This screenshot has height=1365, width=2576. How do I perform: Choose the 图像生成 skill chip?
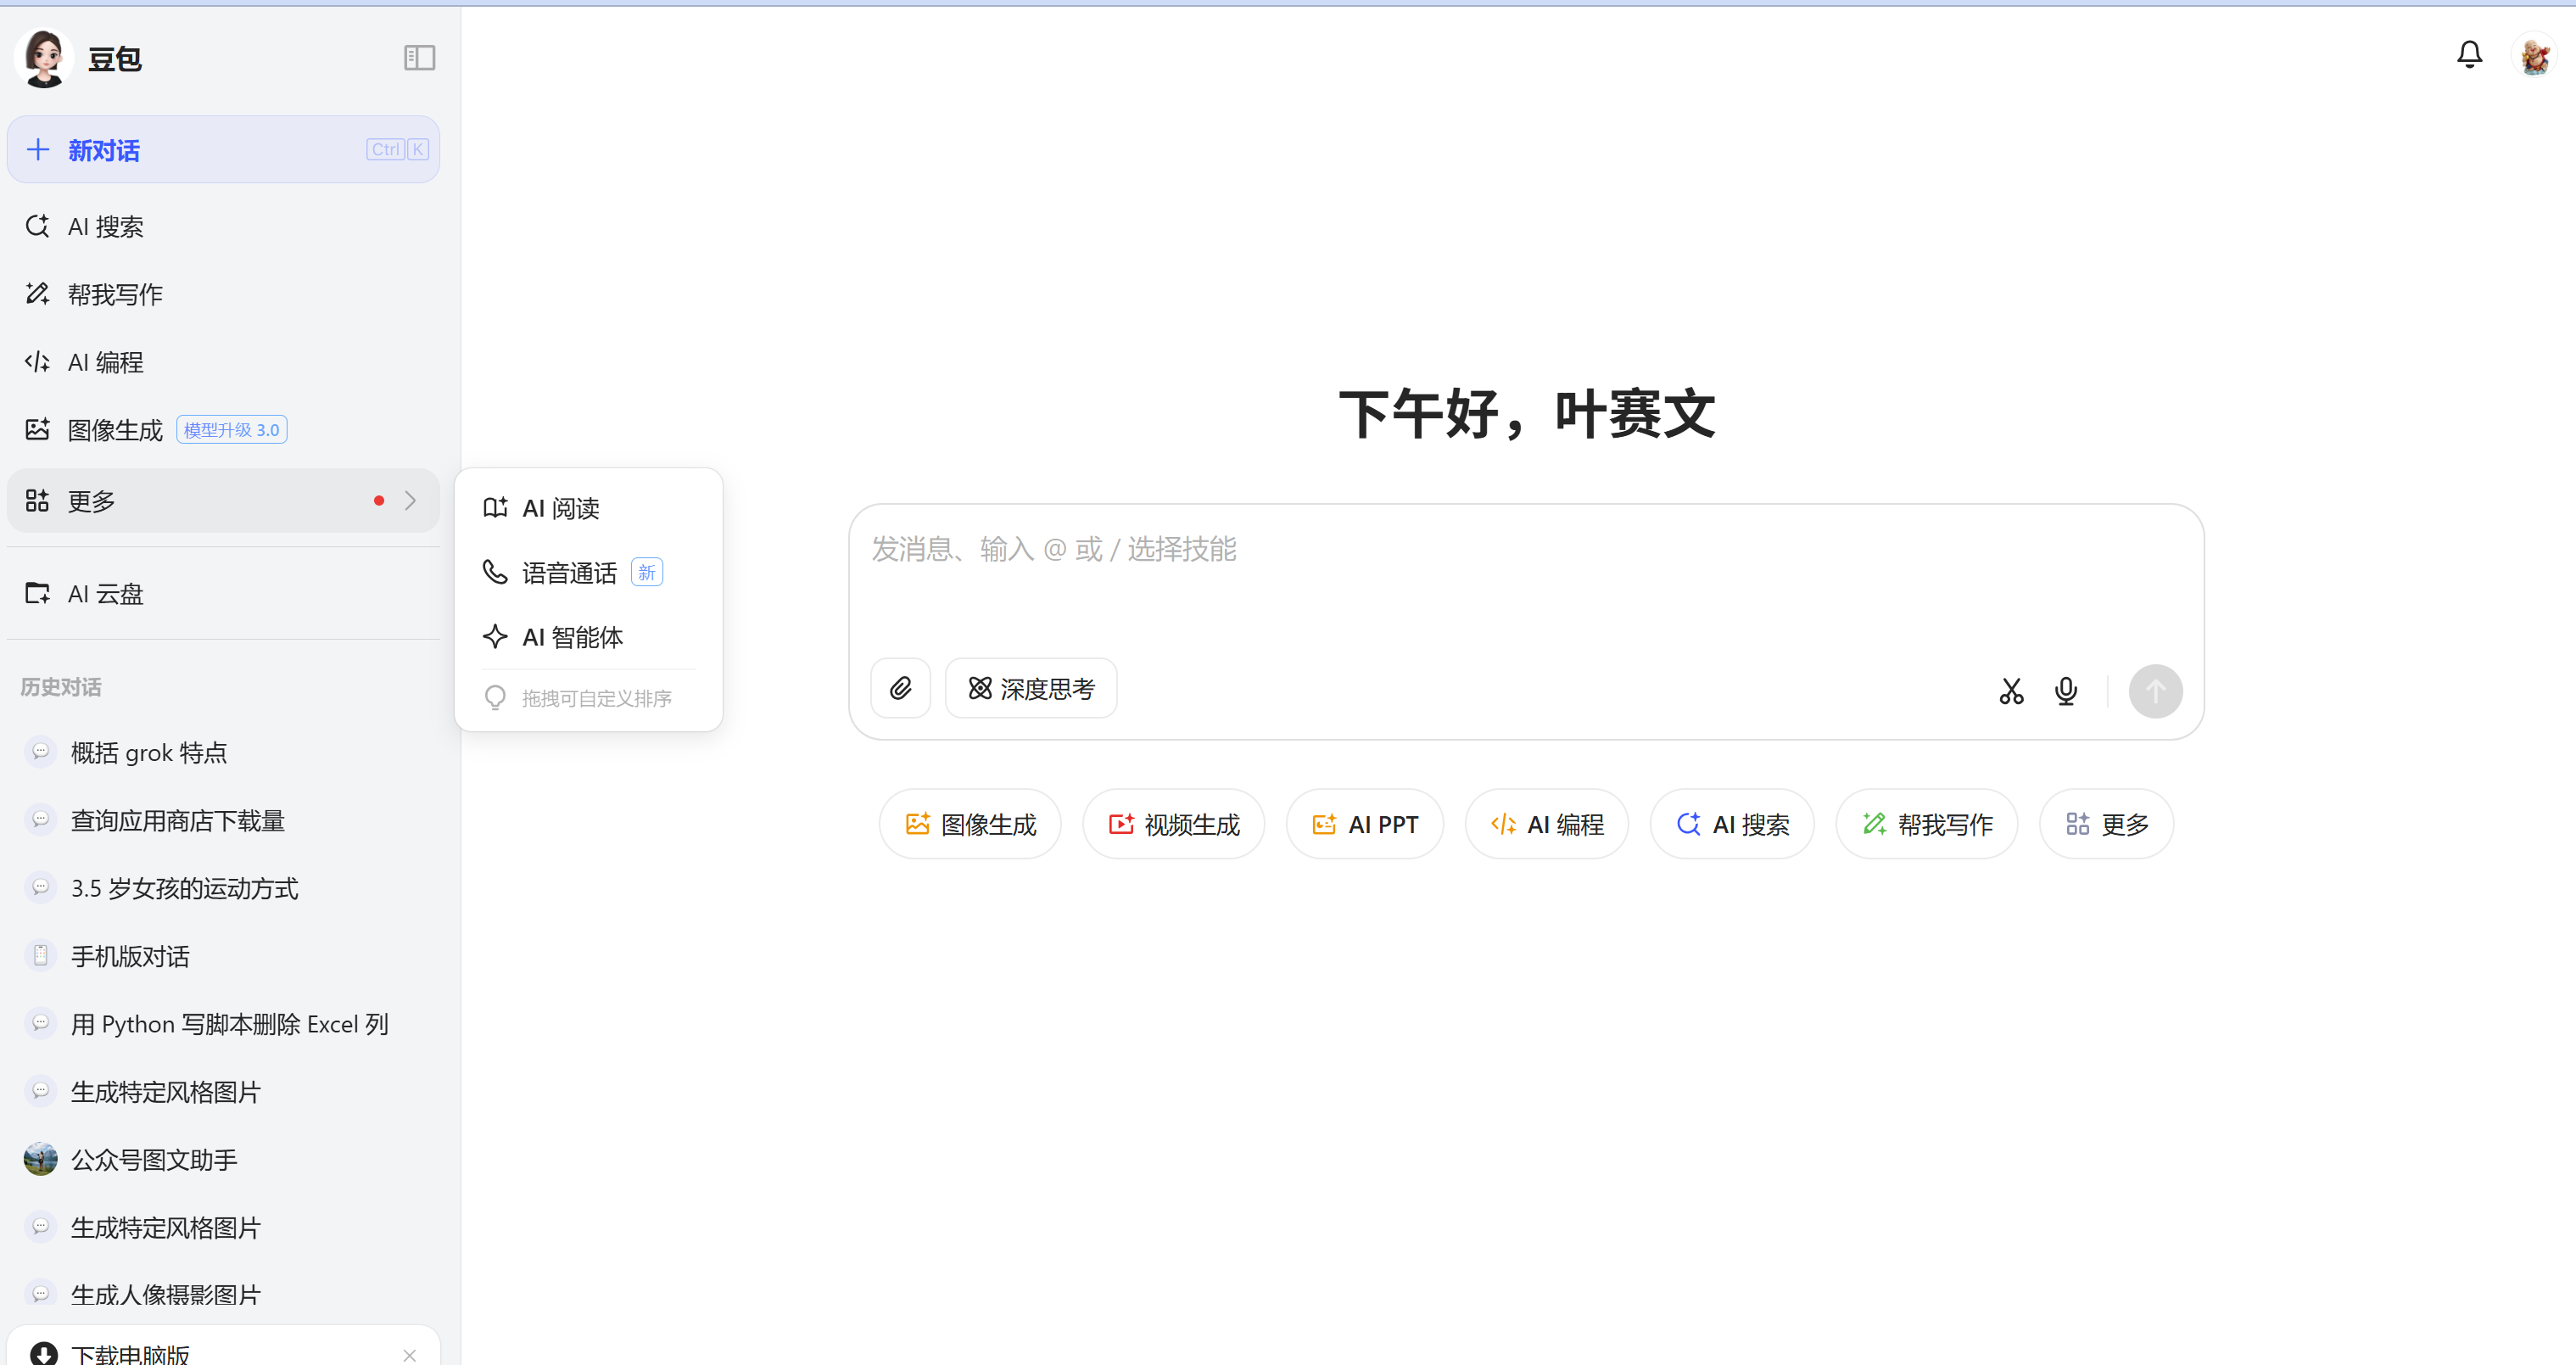[x=969, y=824]
